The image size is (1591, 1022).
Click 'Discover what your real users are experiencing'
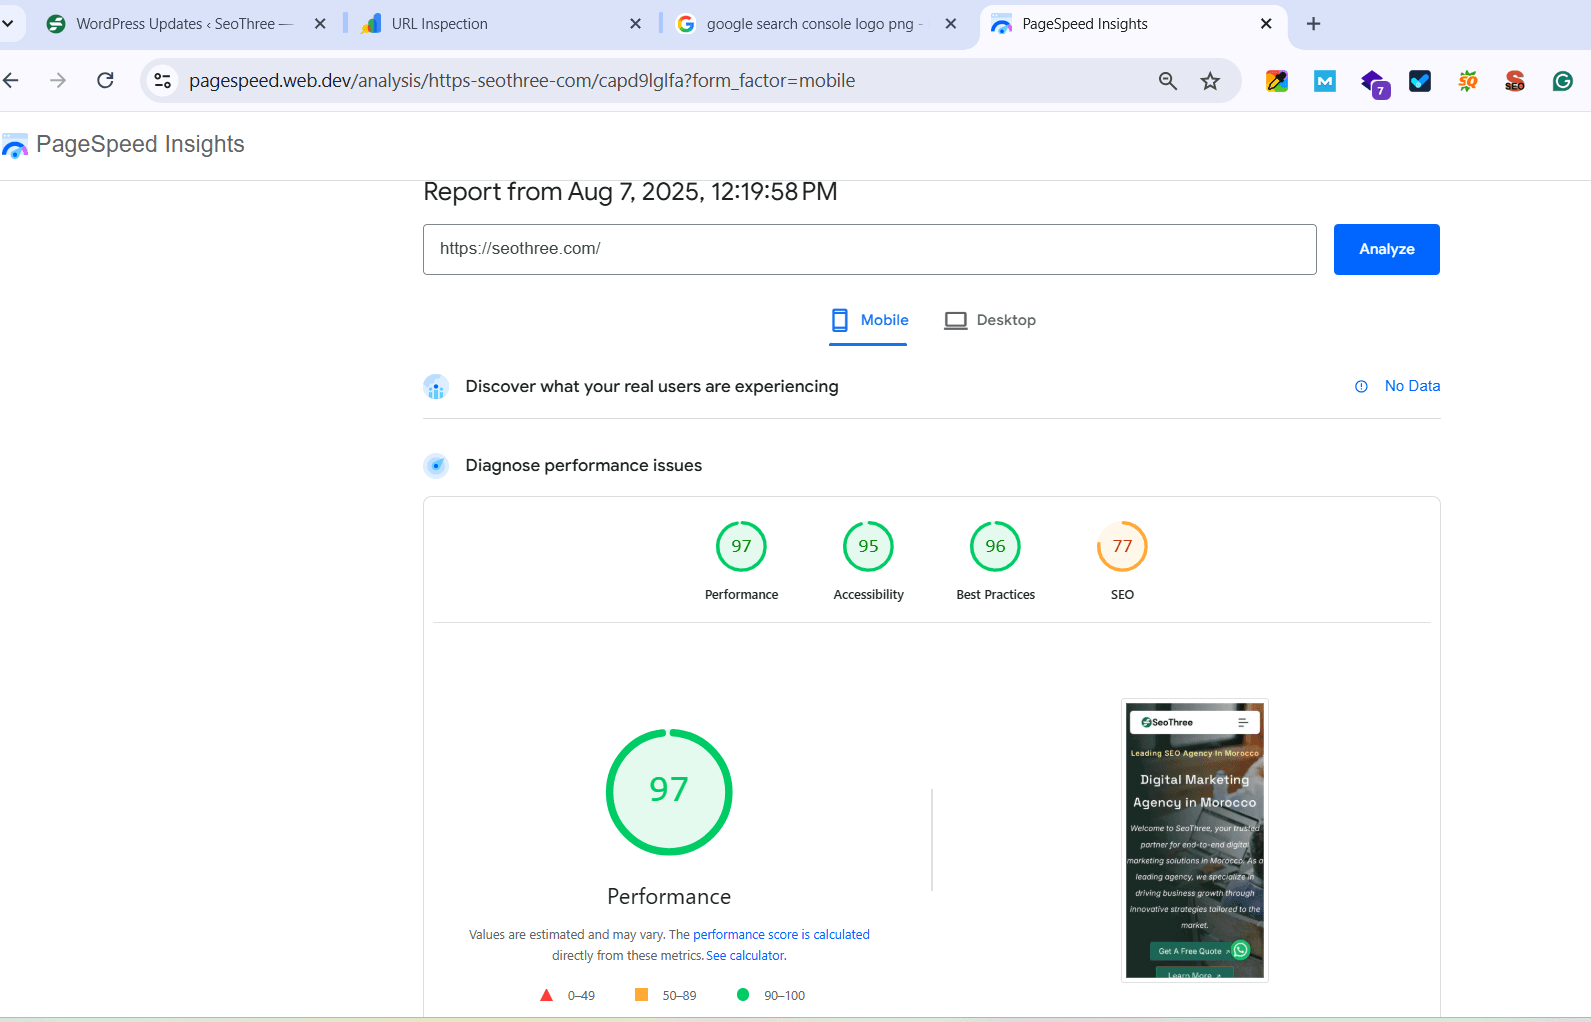(652, 387)
